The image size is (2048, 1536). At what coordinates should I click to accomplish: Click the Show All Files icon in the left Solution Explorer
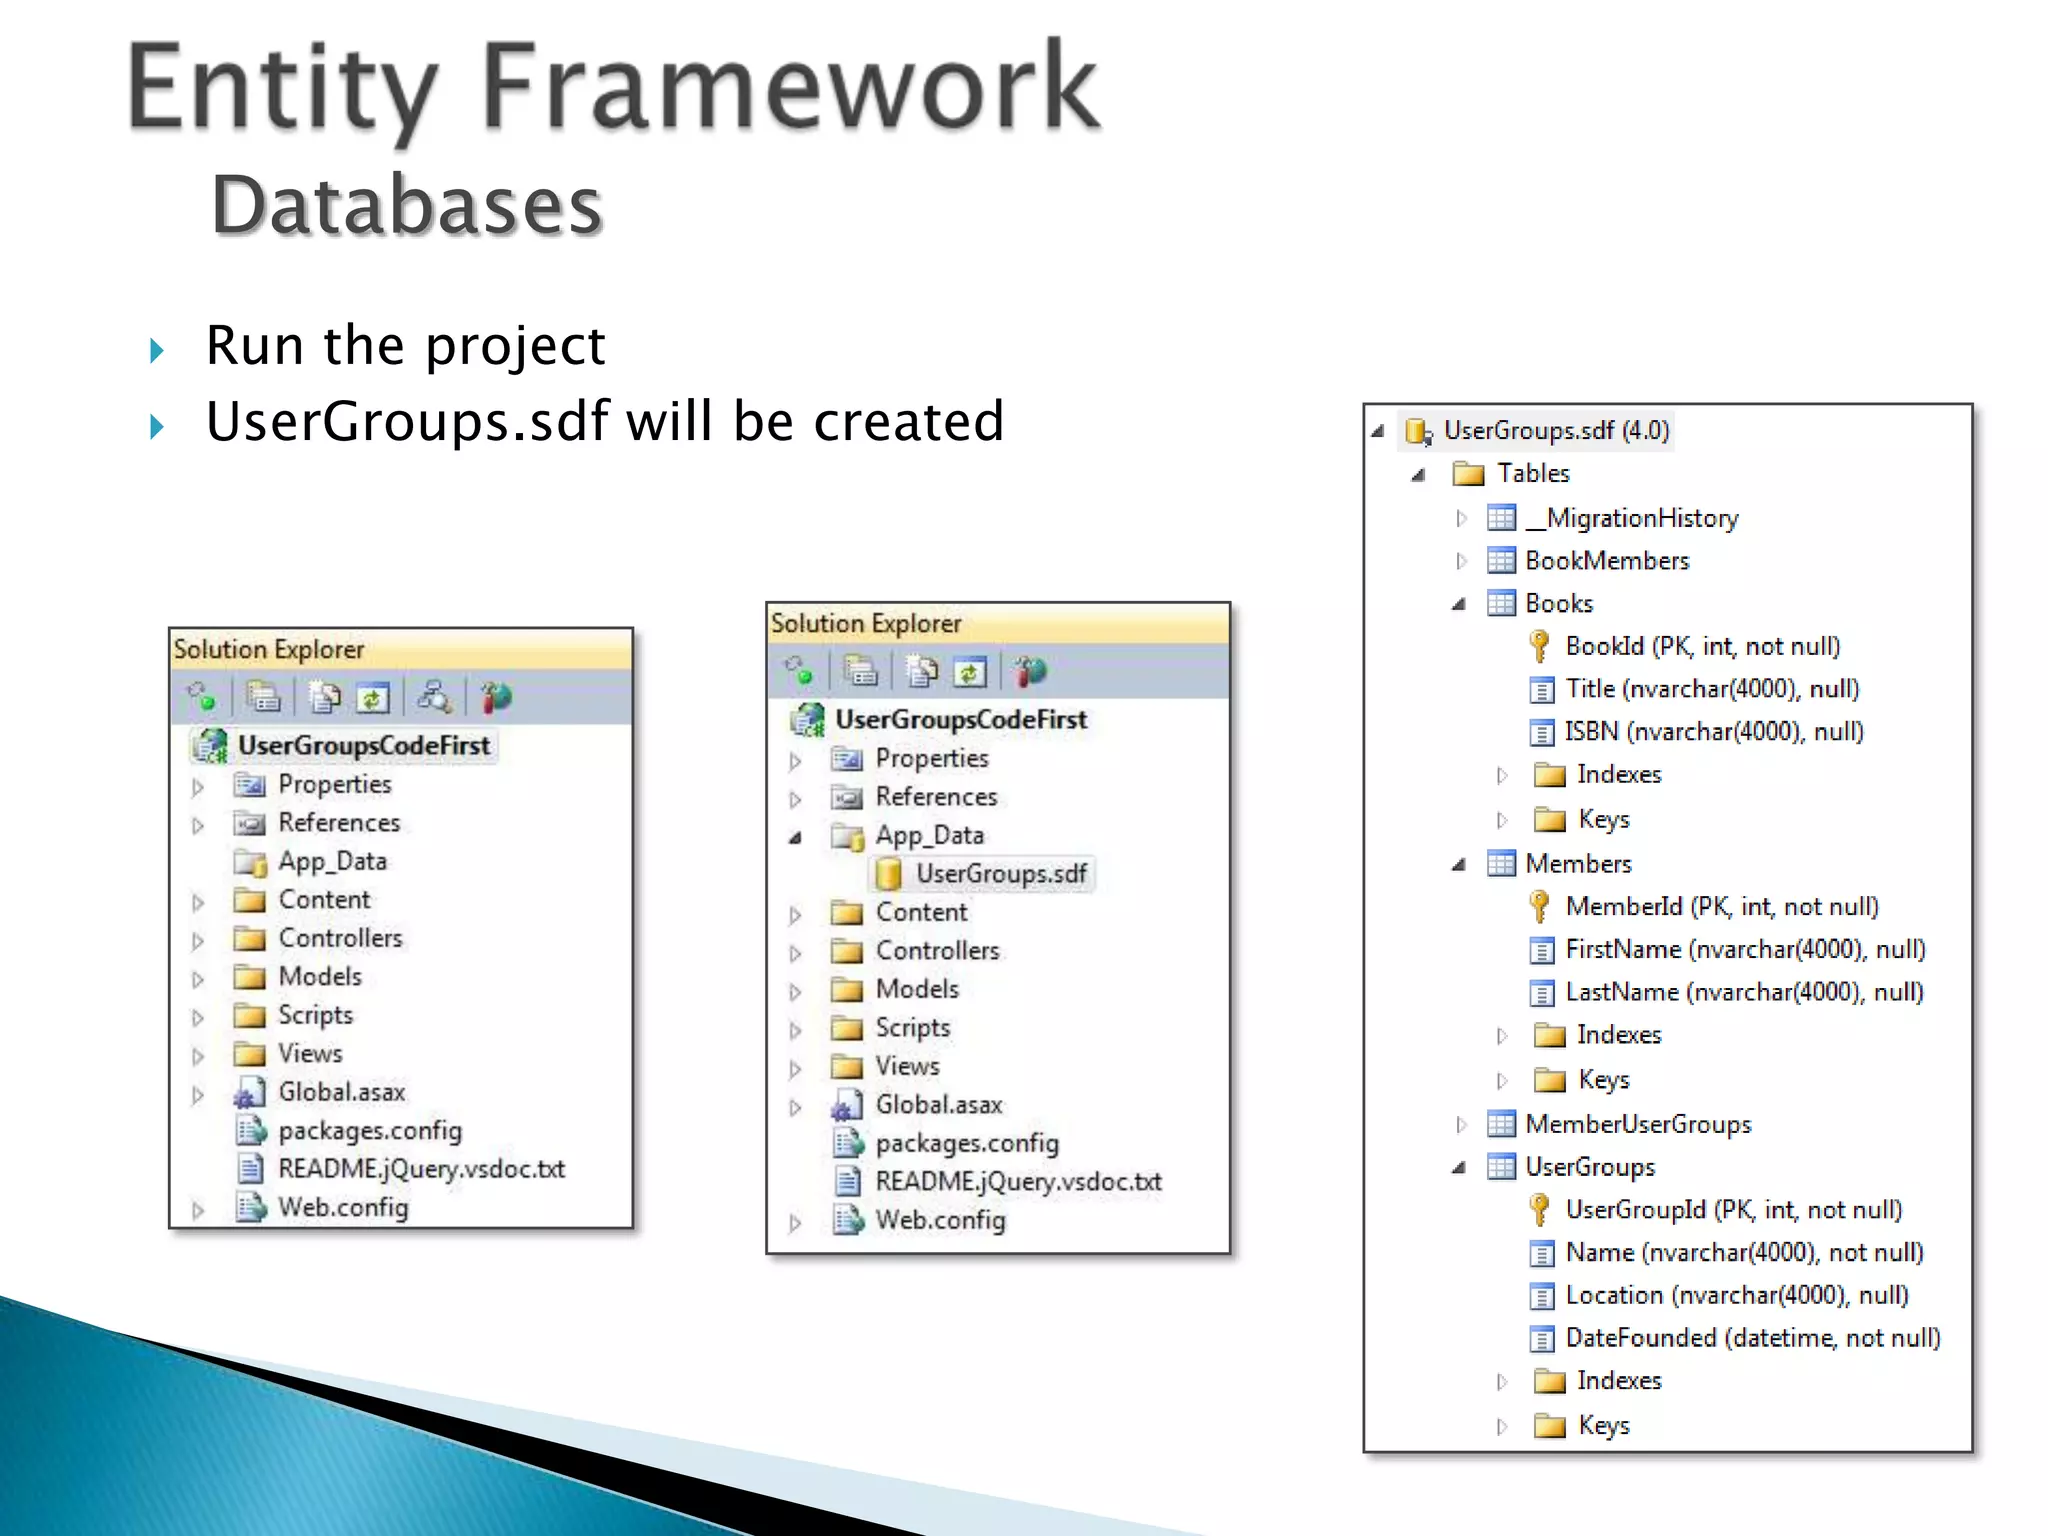pos(324,697)
